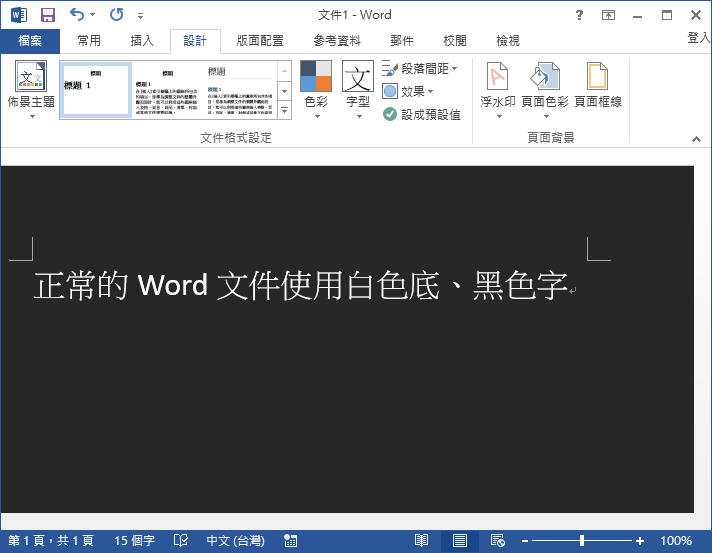This screenshot has height=553, width=712.
Task: Click the Redo/repeat icon in the toolbar
Action: 116,15
